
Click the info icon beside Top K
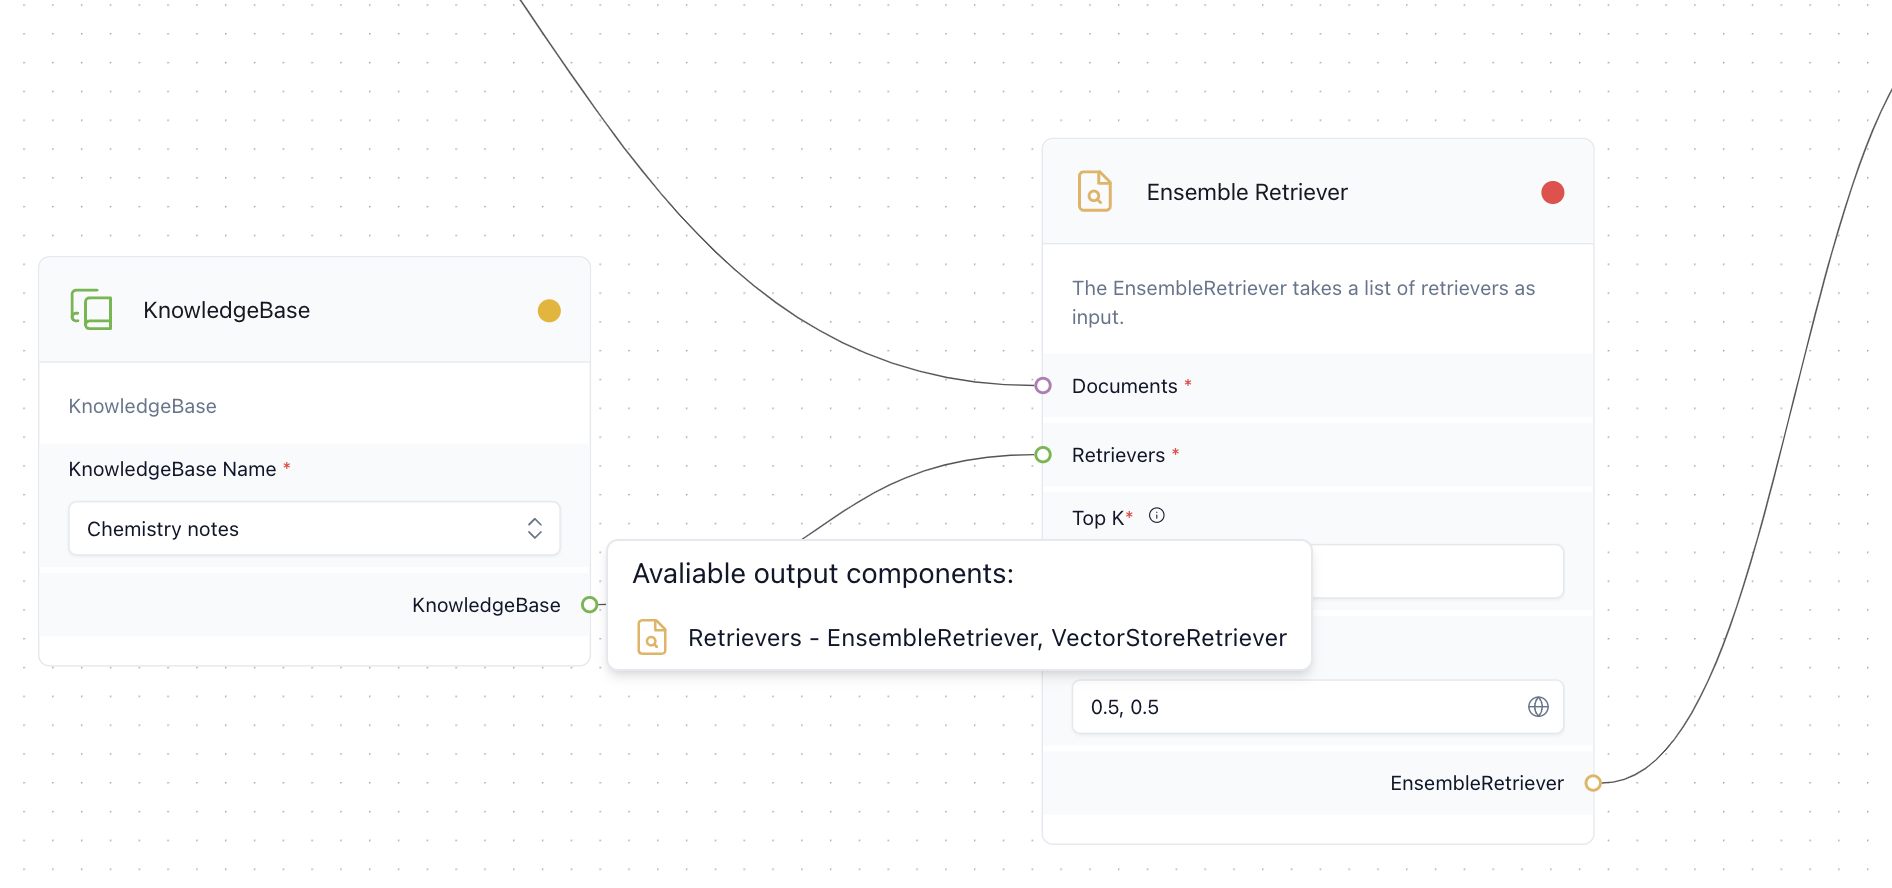point(1157,516)
